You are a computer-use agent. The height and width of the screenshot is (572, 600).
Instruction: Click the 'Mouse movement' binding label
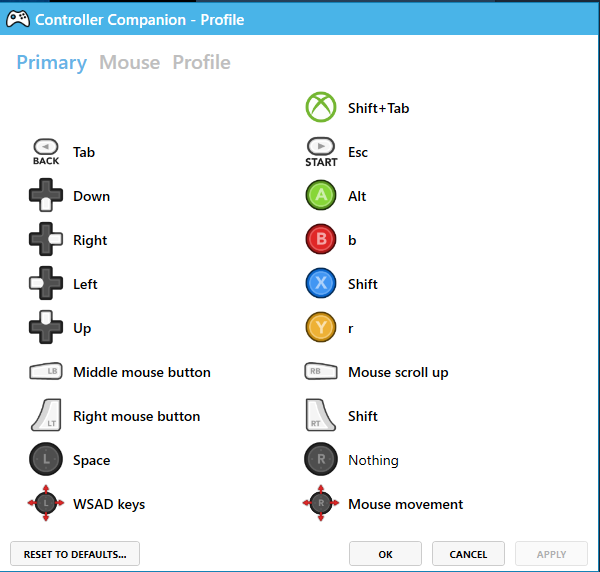coord(405,504)
